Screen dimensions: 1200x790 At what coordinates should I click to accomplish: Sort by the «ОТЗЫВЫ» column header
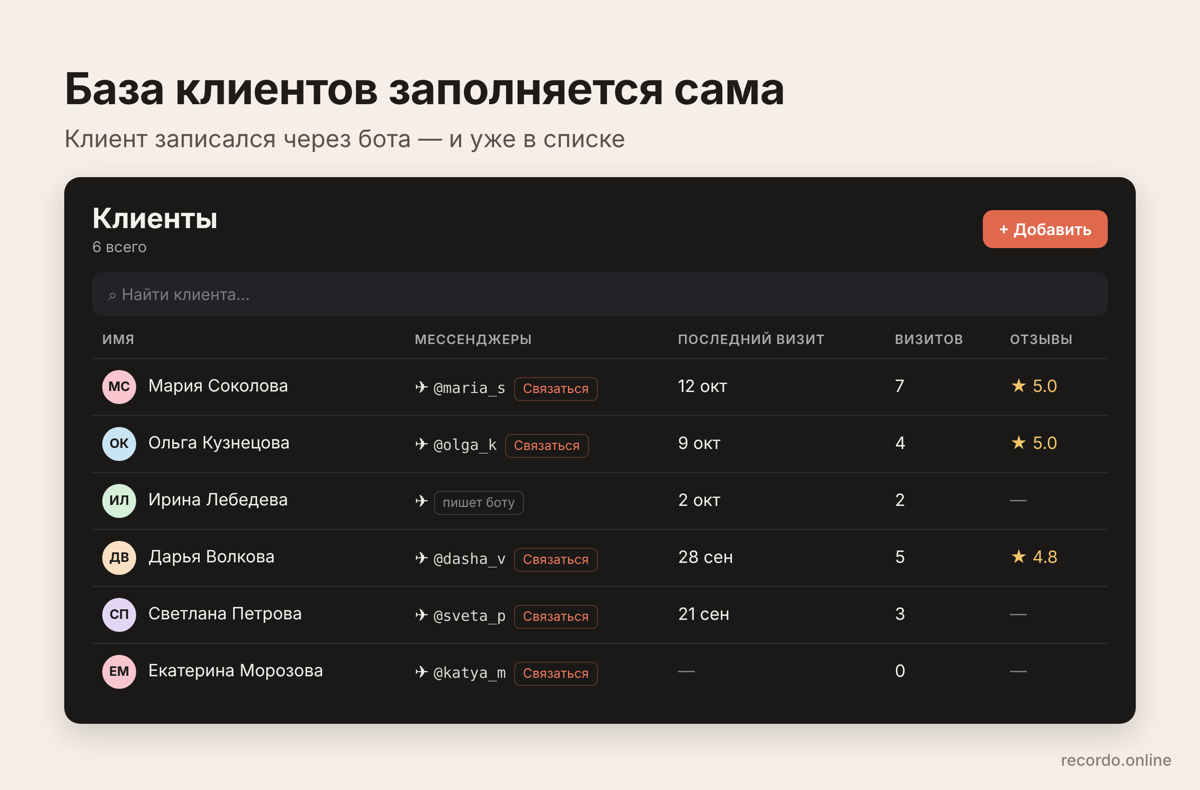(1041, 340)
